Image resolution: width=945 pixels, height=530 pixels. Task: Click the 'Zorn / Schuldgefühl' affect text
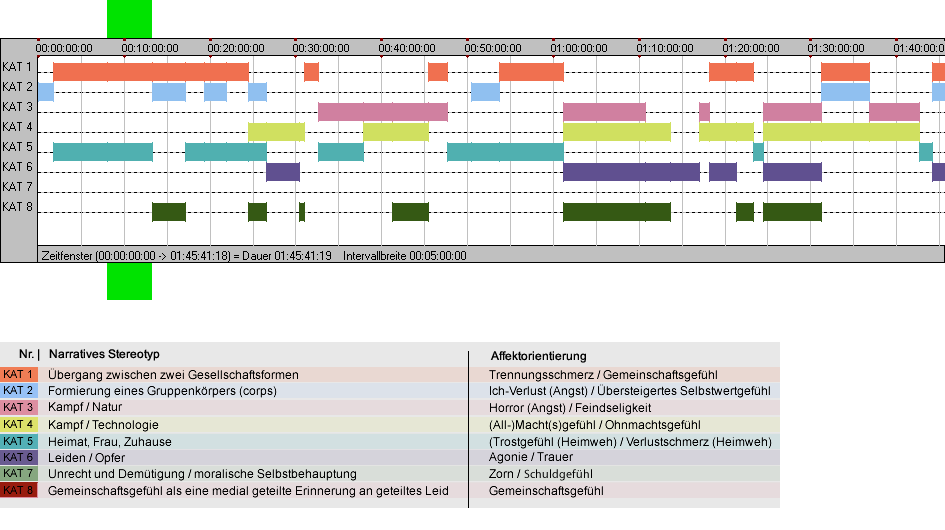pyautogui.click(x=541, y=474)
